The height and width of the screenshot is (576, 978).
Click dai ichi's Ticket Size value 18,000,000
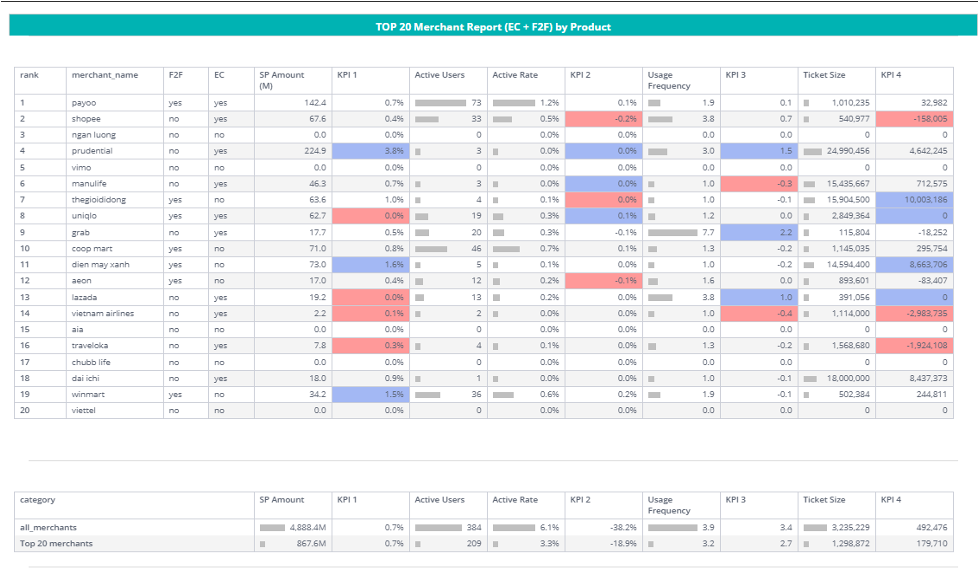(x=848, y=378)
